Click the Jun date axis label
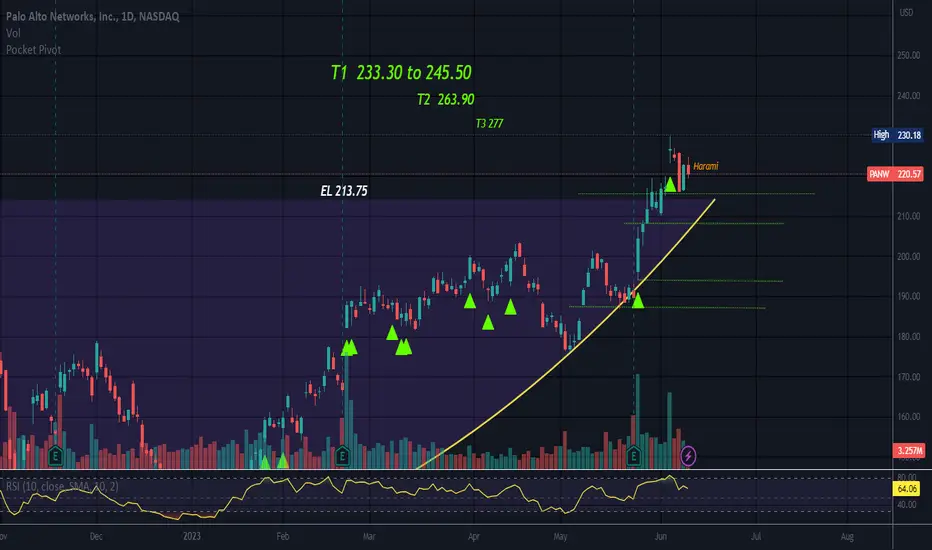 (660, 536)
